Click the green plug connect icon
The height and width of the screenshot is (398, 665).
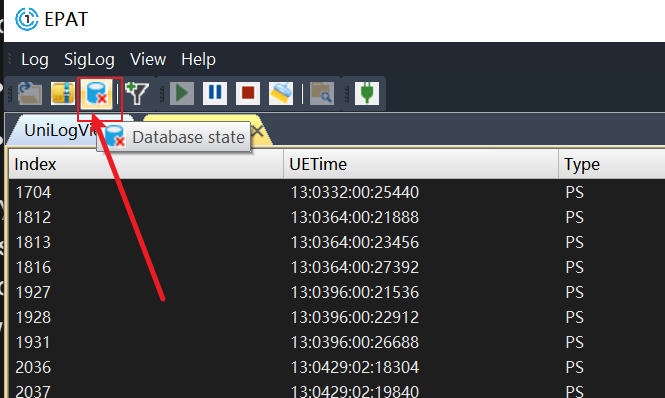(x=367, y=93)
